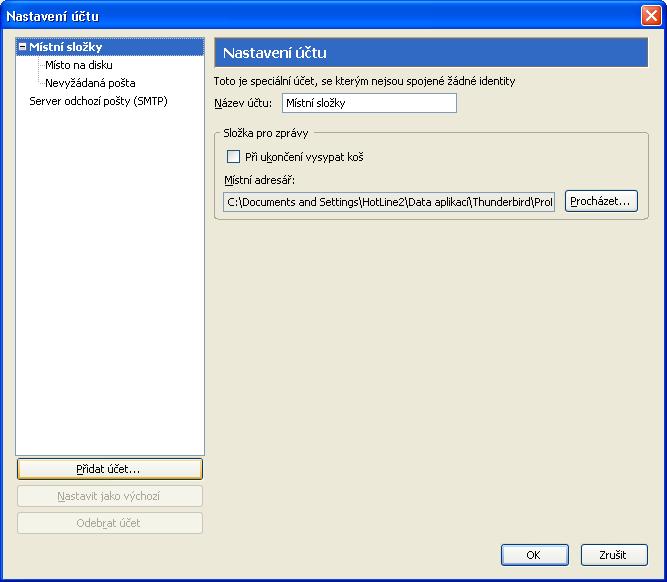The height and width of the screenshot is (582, 667).
Task: Select Nevyžádaná pošta in the tree
Action: pyautogui.click(x=90, y=83)
